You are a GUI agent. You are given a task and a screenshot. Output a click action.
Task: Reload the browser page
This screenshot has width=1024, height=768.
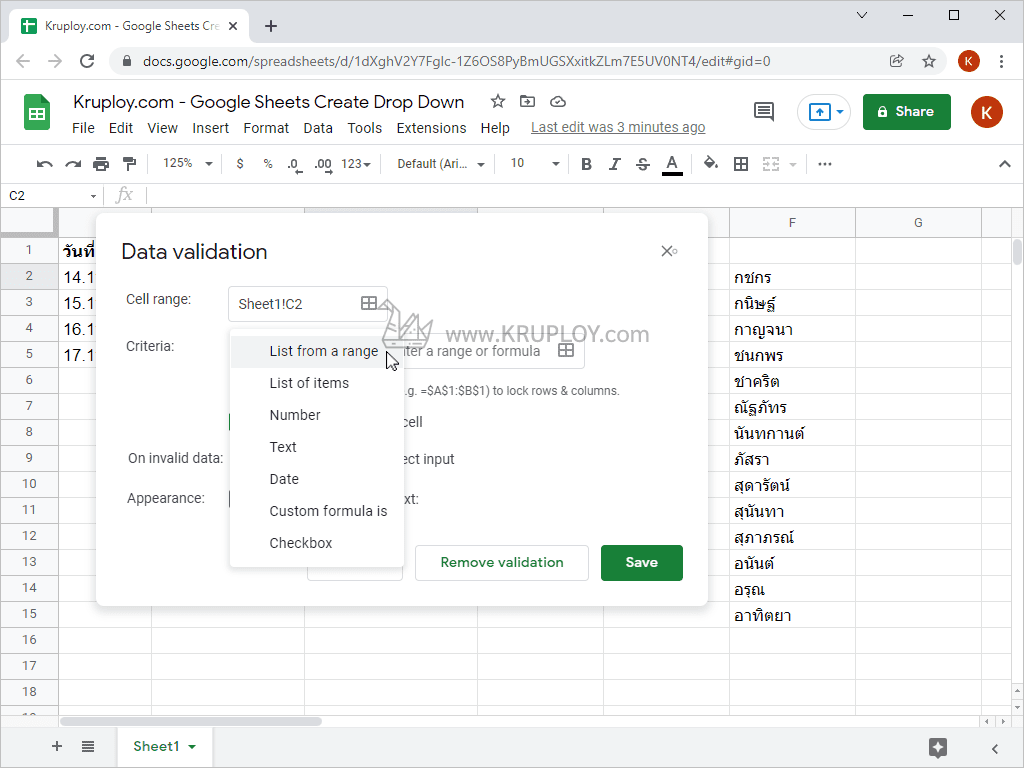(87, 61)
